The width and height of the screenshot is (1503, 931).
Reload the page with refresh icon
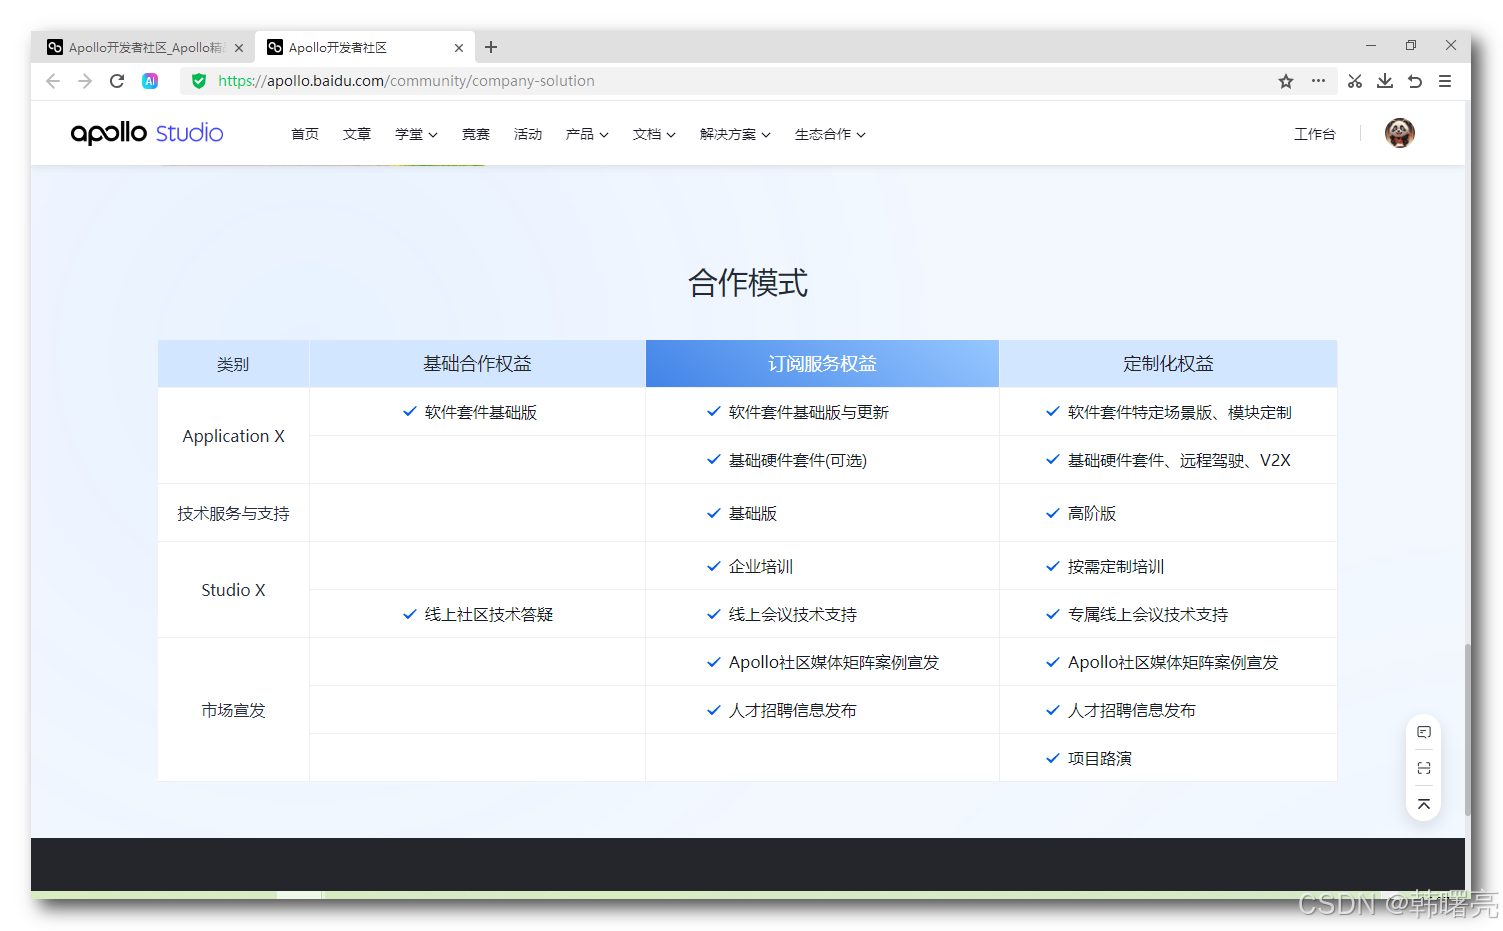[117, 81]
